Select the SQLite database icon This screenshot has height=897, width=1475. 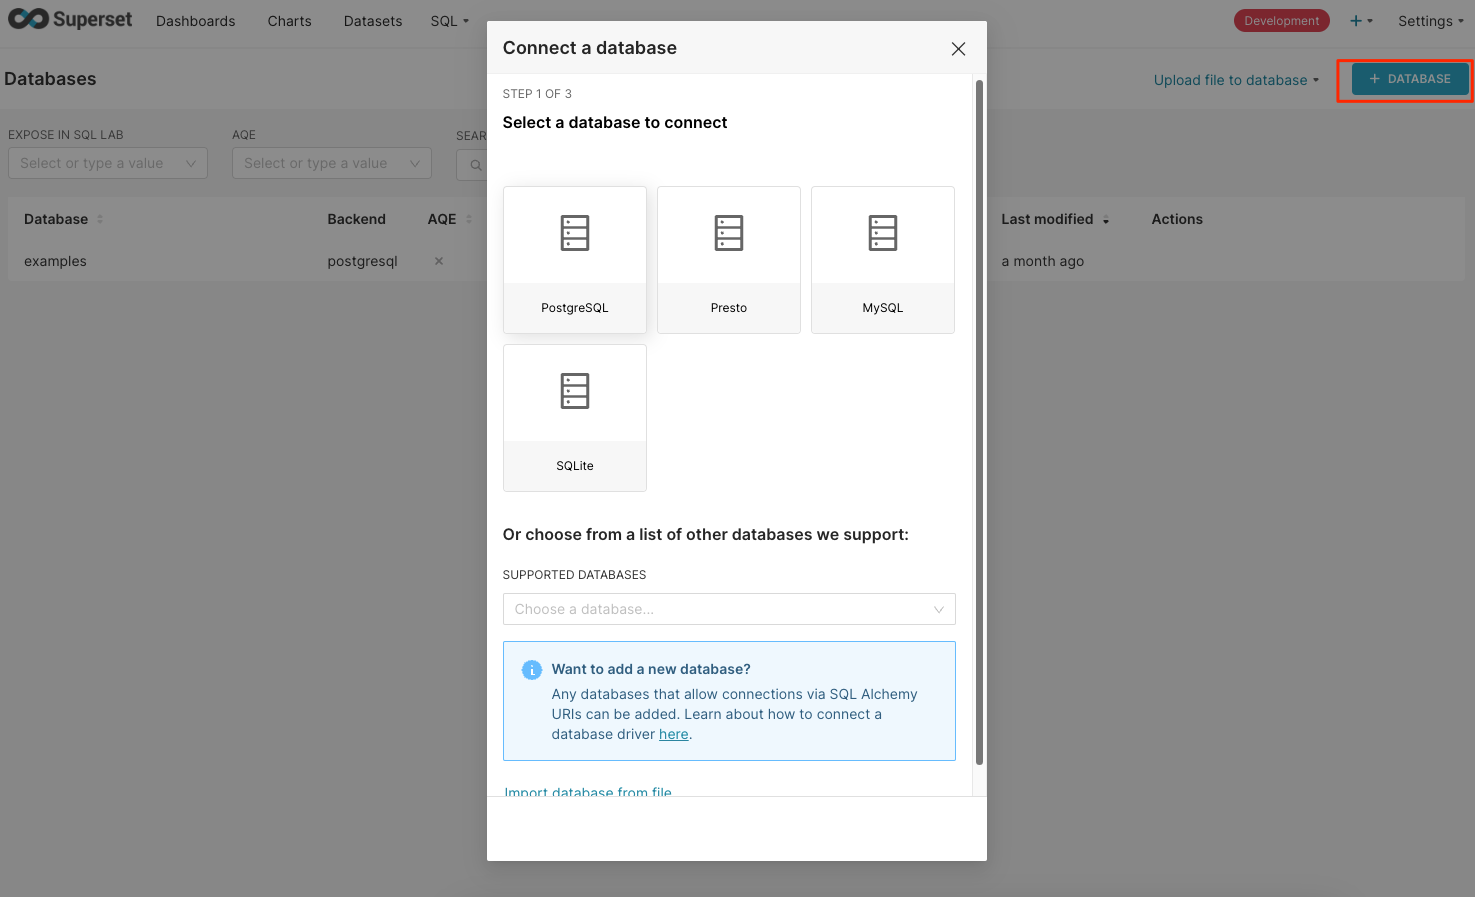[x=574, y=391]
